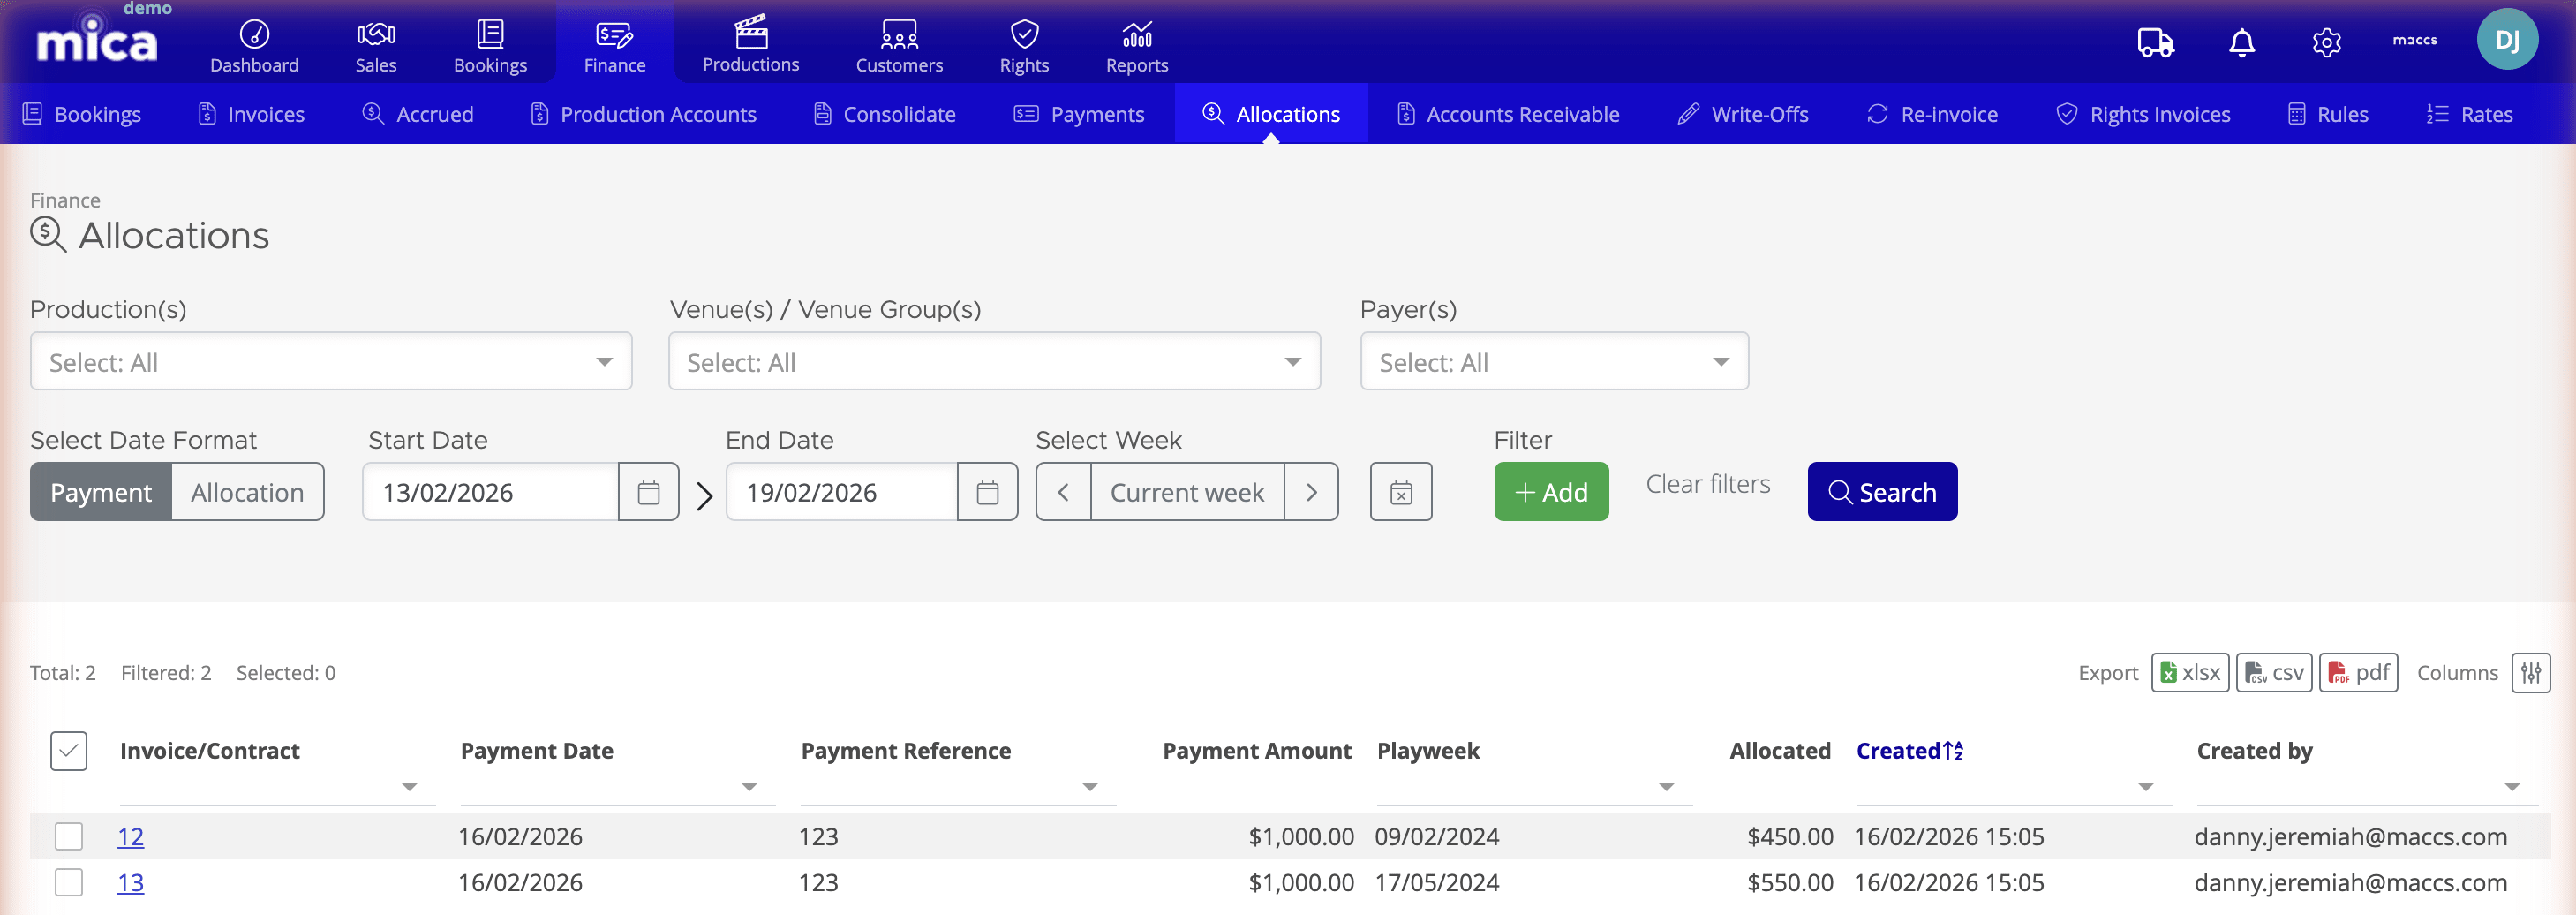
Task: Switch to the Accounts Receivable tab
Action: coord(1507,113)
